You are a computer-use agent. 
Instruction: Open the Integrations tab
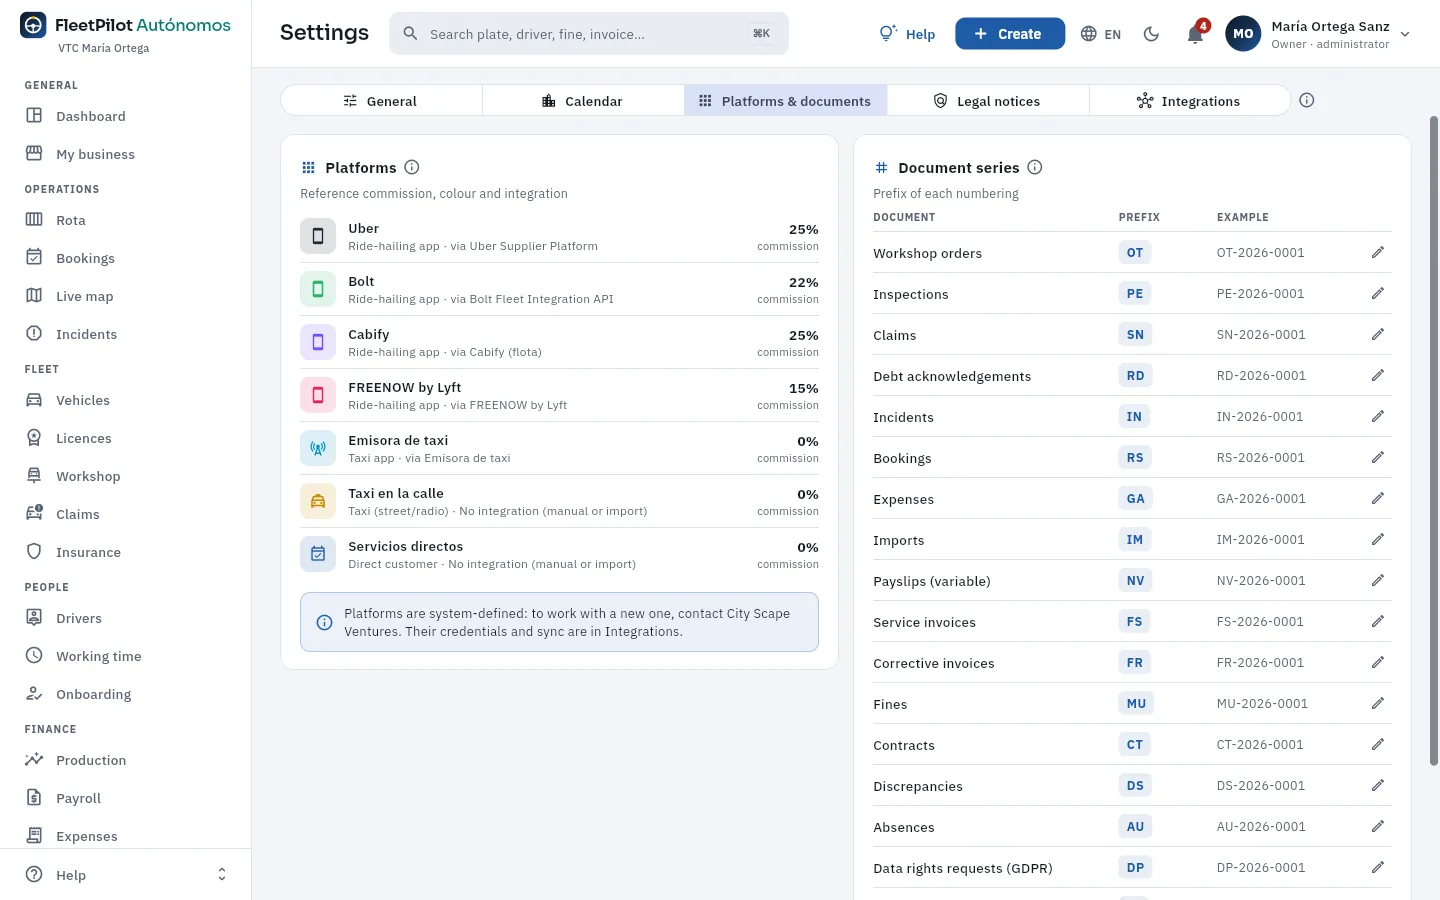[1189, 101]
